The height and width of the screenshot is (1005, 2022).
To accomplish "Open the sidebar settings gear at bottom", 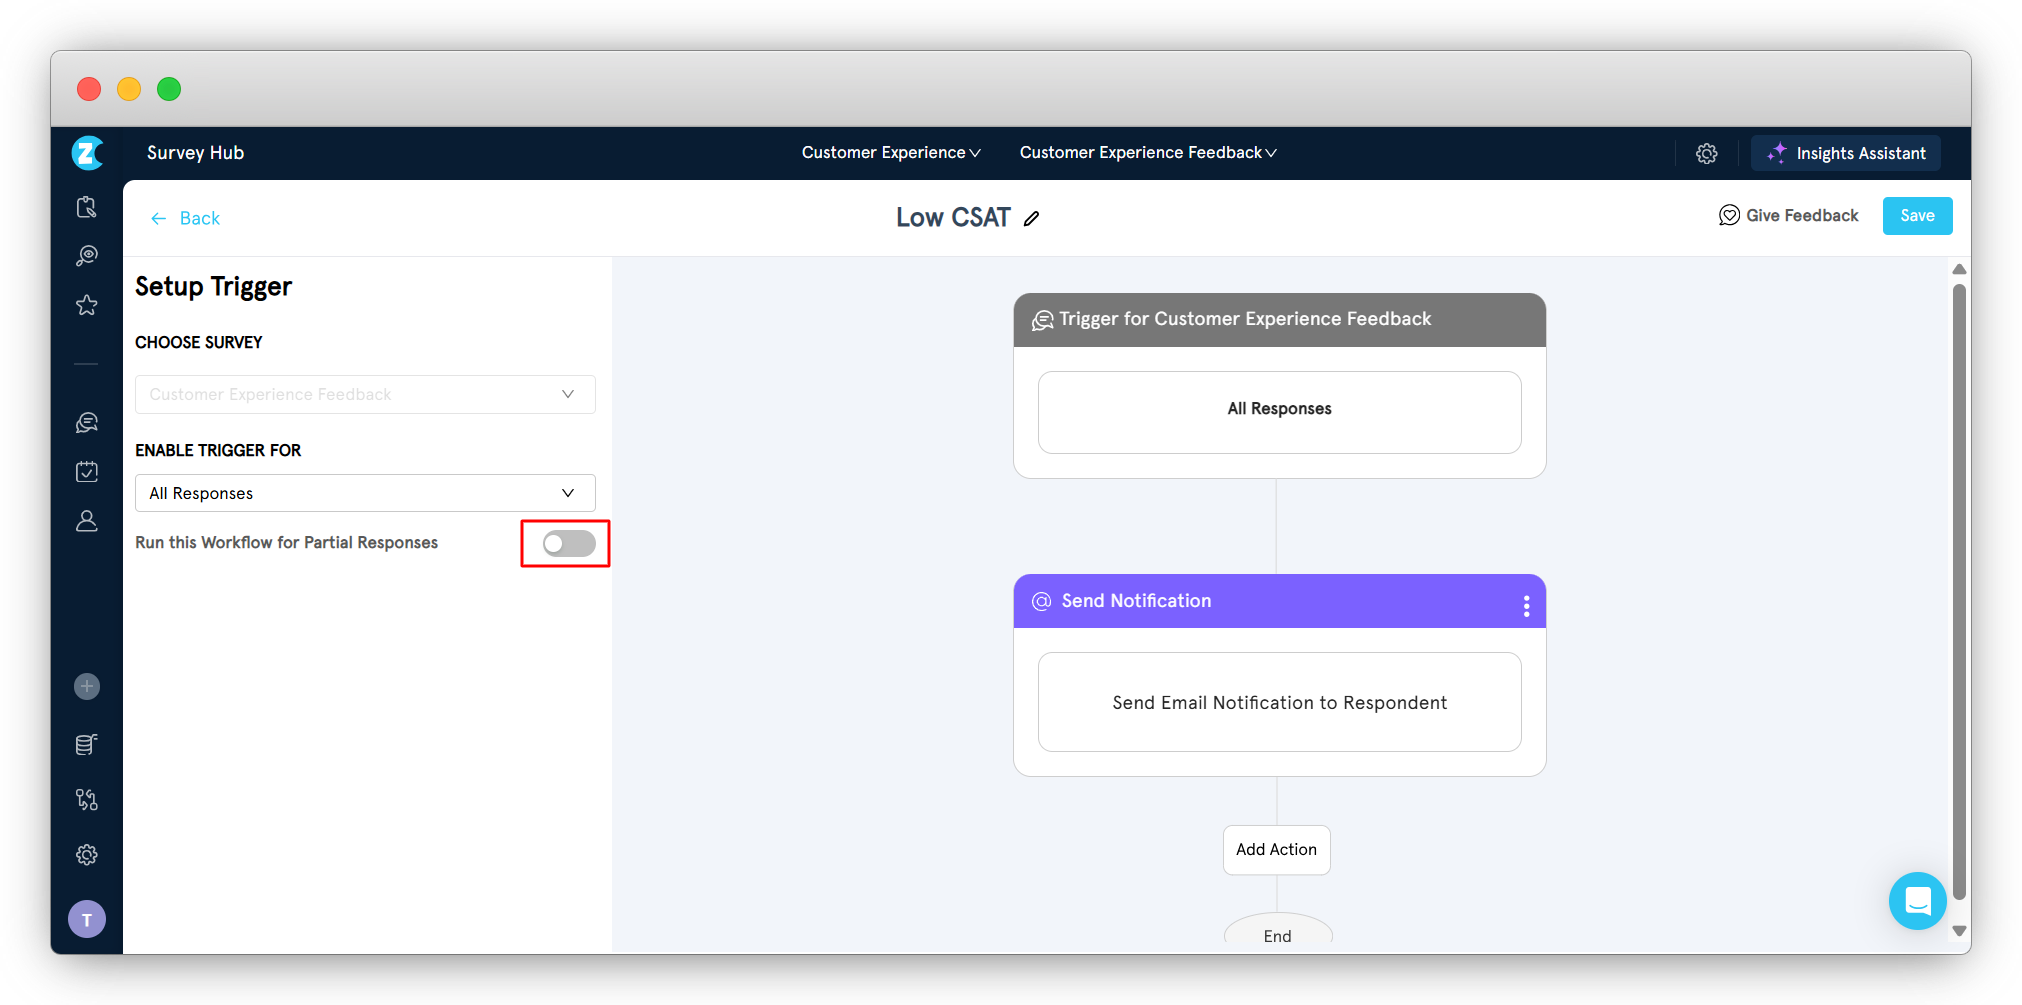I will [x=87, y=855].
